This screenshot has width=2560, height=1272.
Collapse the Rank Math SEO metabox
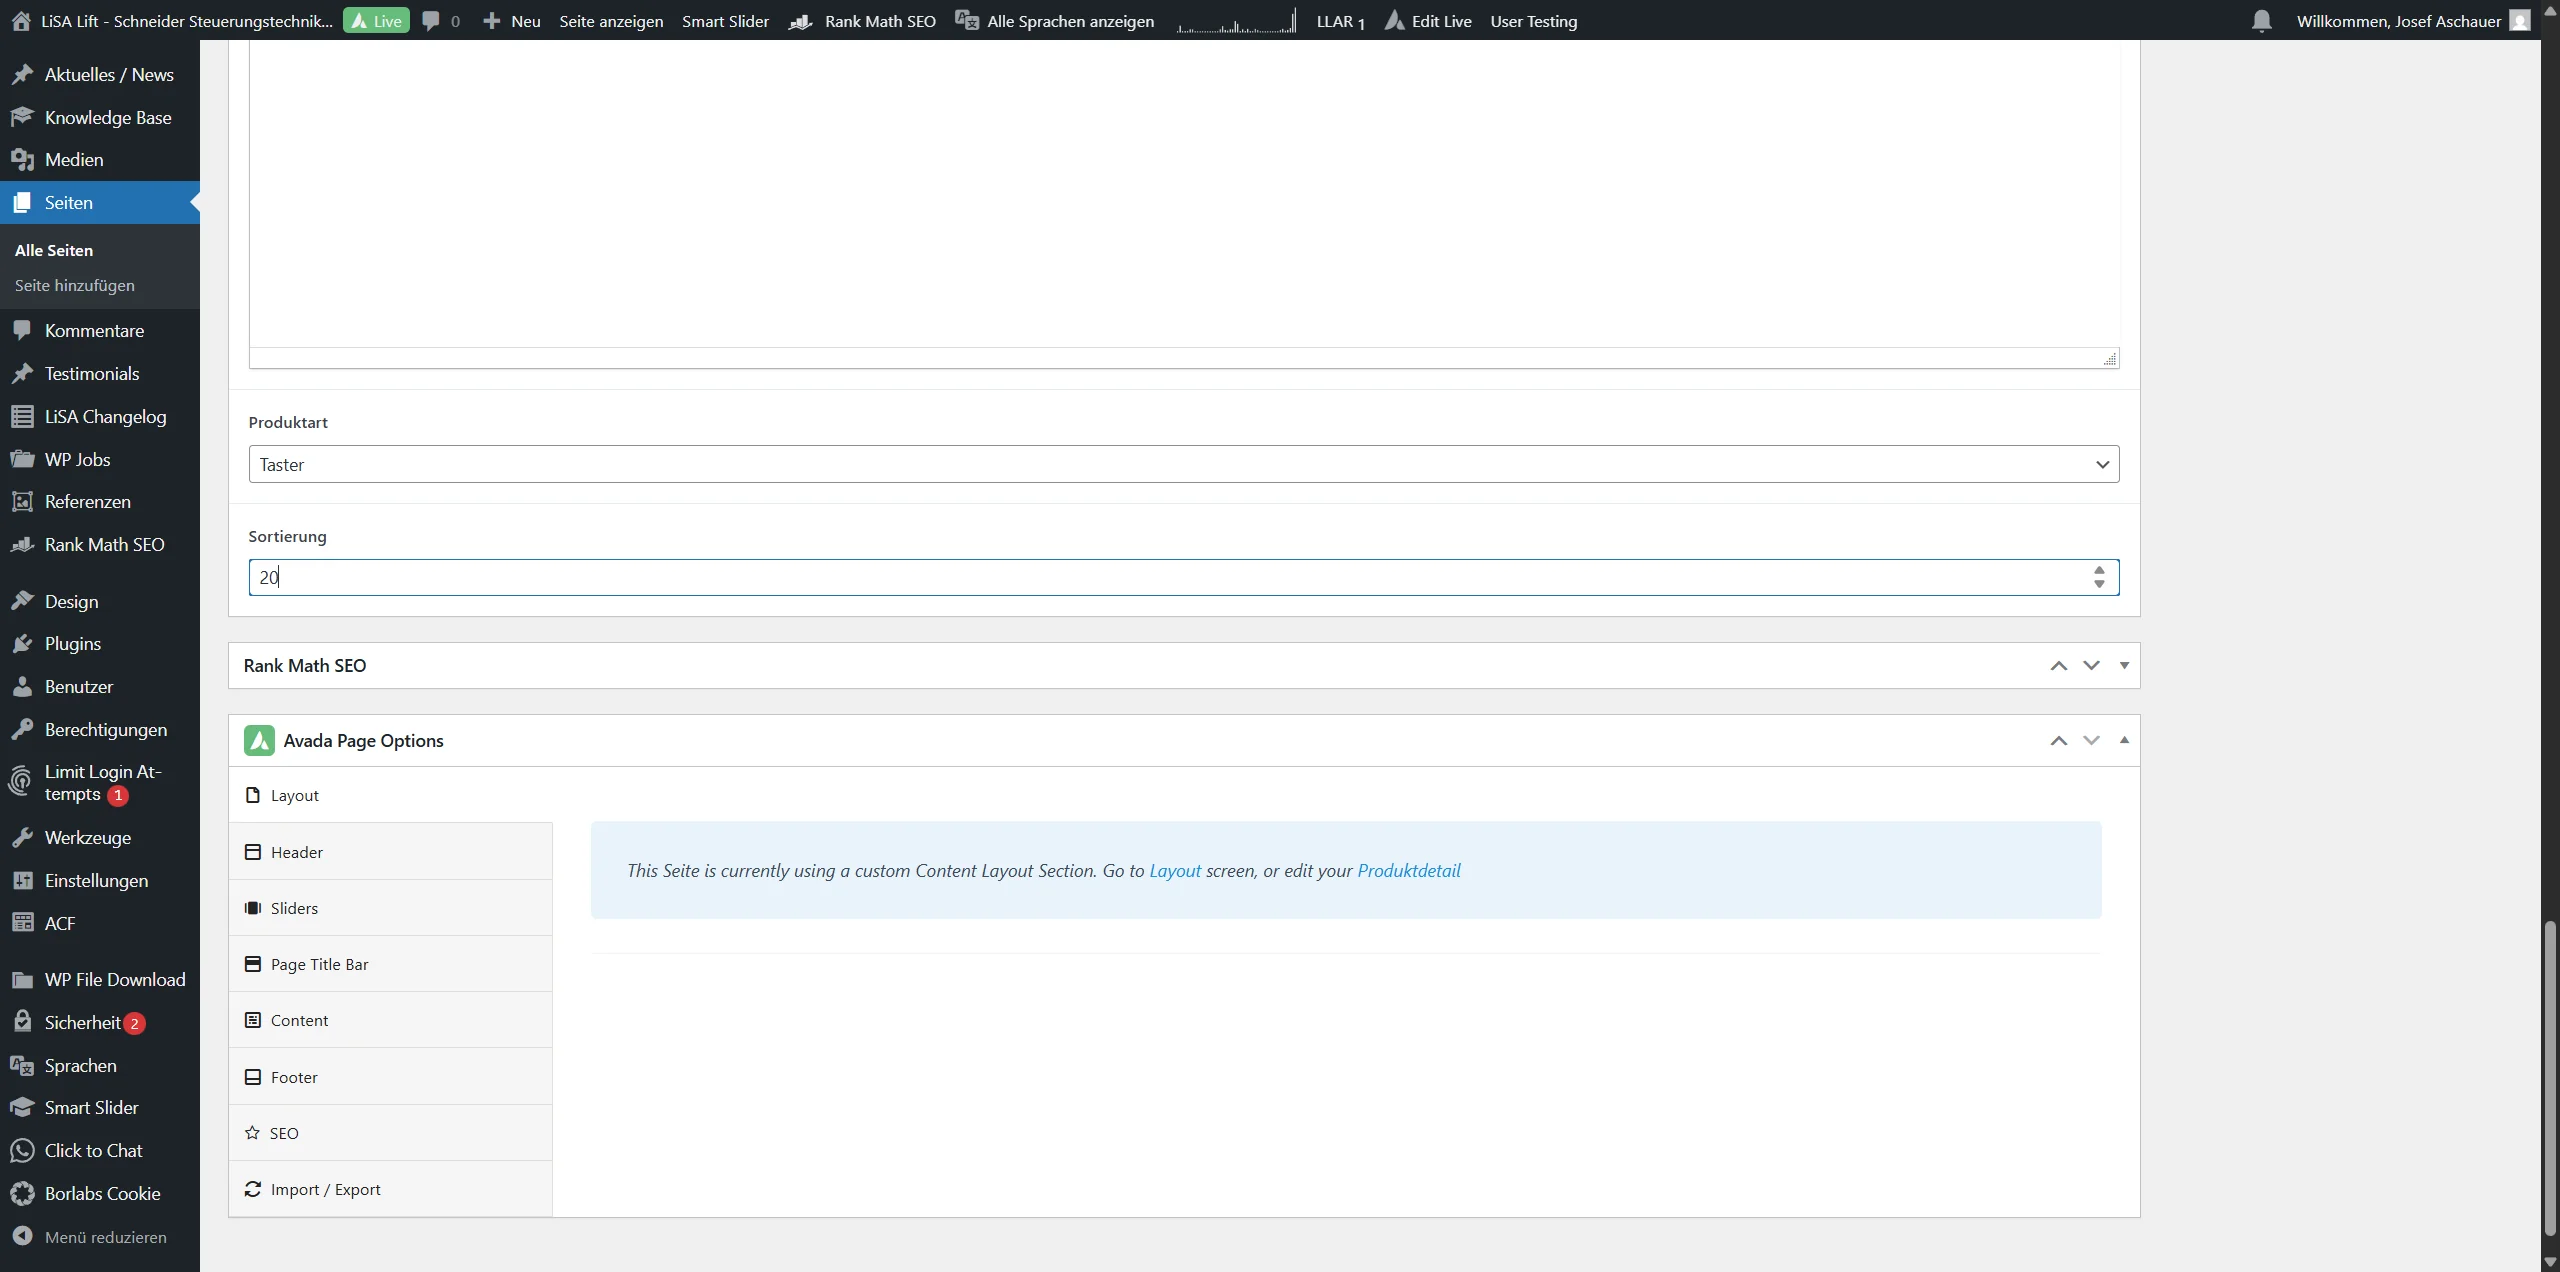[2124, 665]
